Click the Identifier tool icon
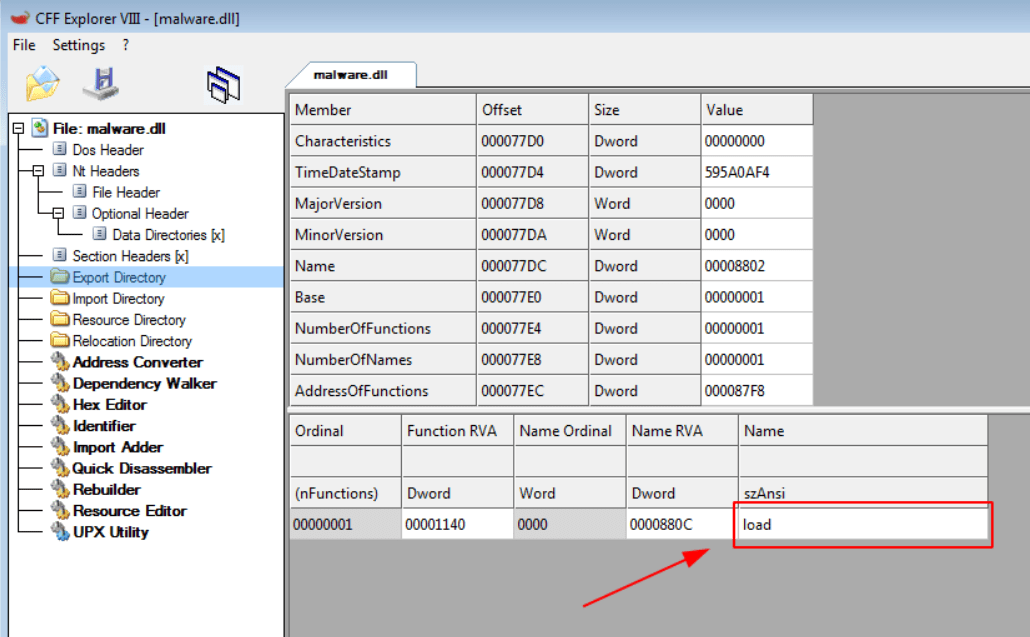 (60, 426)
